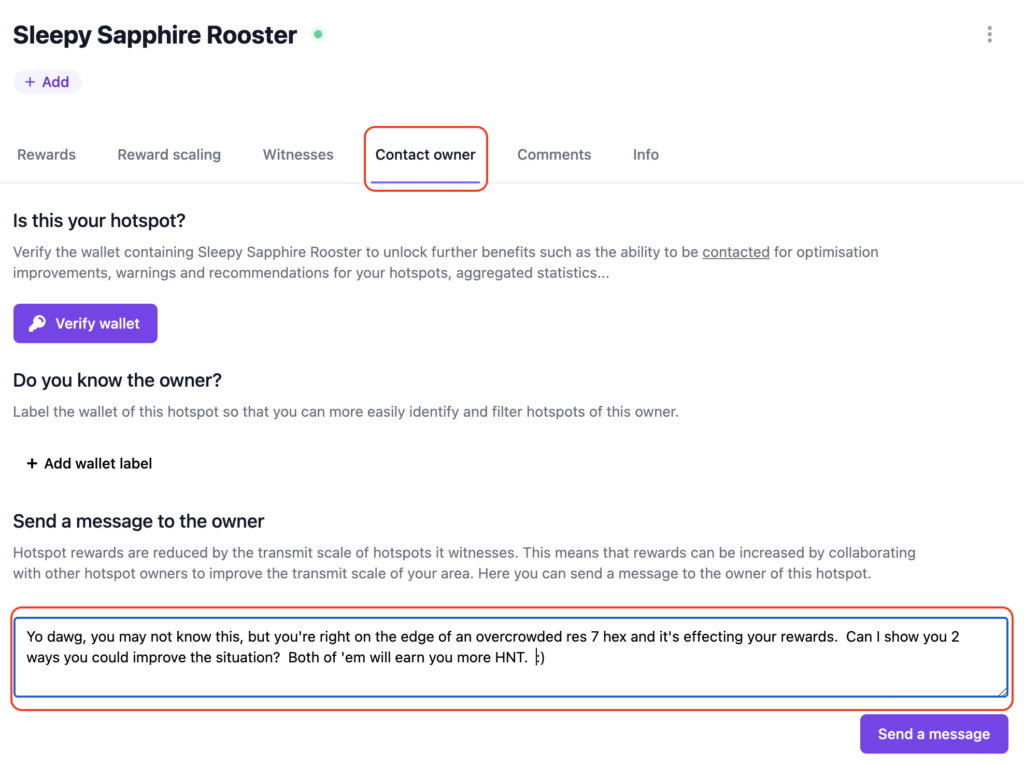Click the "Label the wallet of this hotspot" description
The width and height of the screenshot is (1024, 765).
pyautogui.click(x=346, y=411)
